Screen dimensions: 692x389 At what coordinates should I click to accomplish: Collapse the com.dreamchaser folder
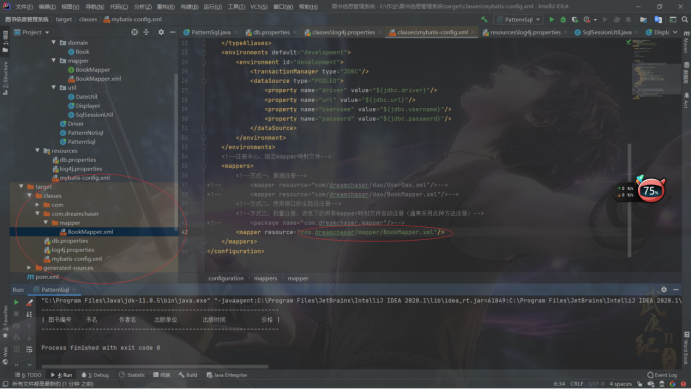(38, 214)
